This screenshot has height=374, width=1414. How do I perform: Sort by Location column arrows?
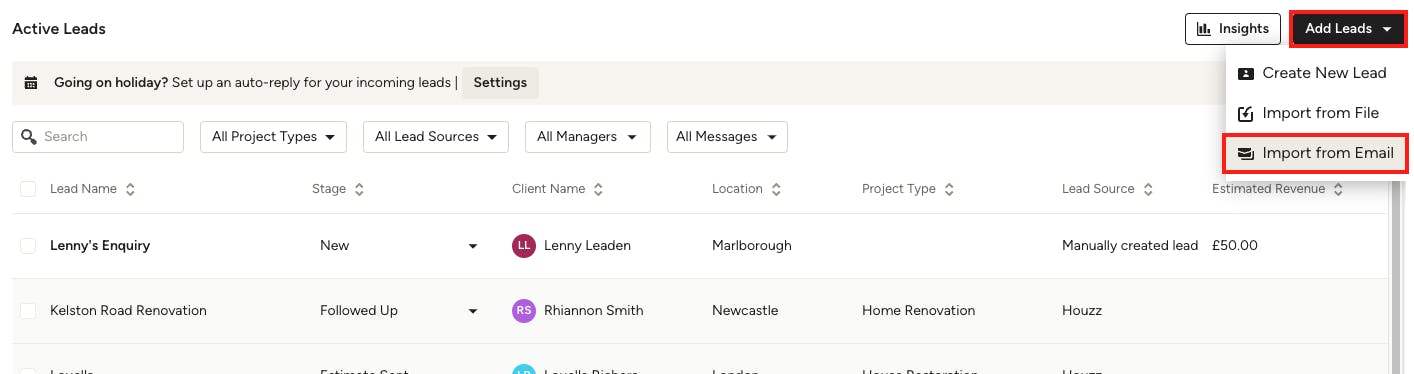point(776,189)
